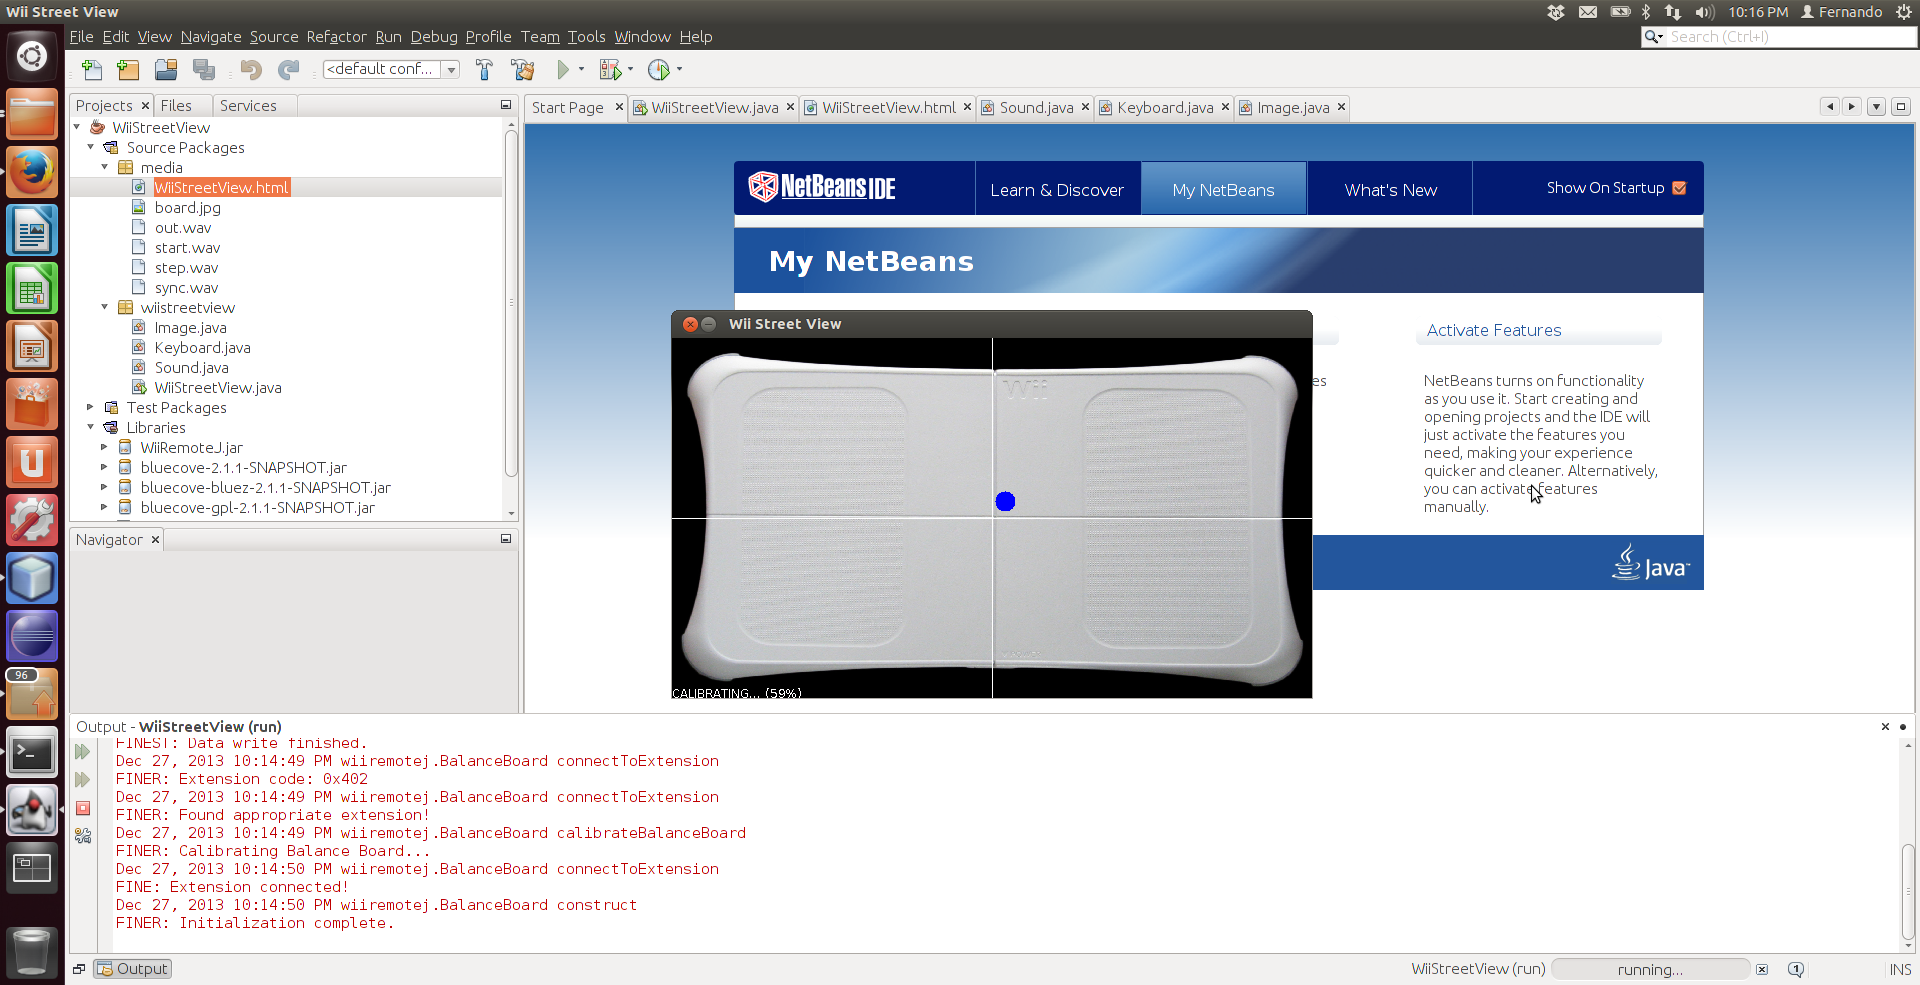Image resolution: width=1920 pixels, height=985 pixels.
Task: Select the My NetBeans tab
Action: point(1223,189)
